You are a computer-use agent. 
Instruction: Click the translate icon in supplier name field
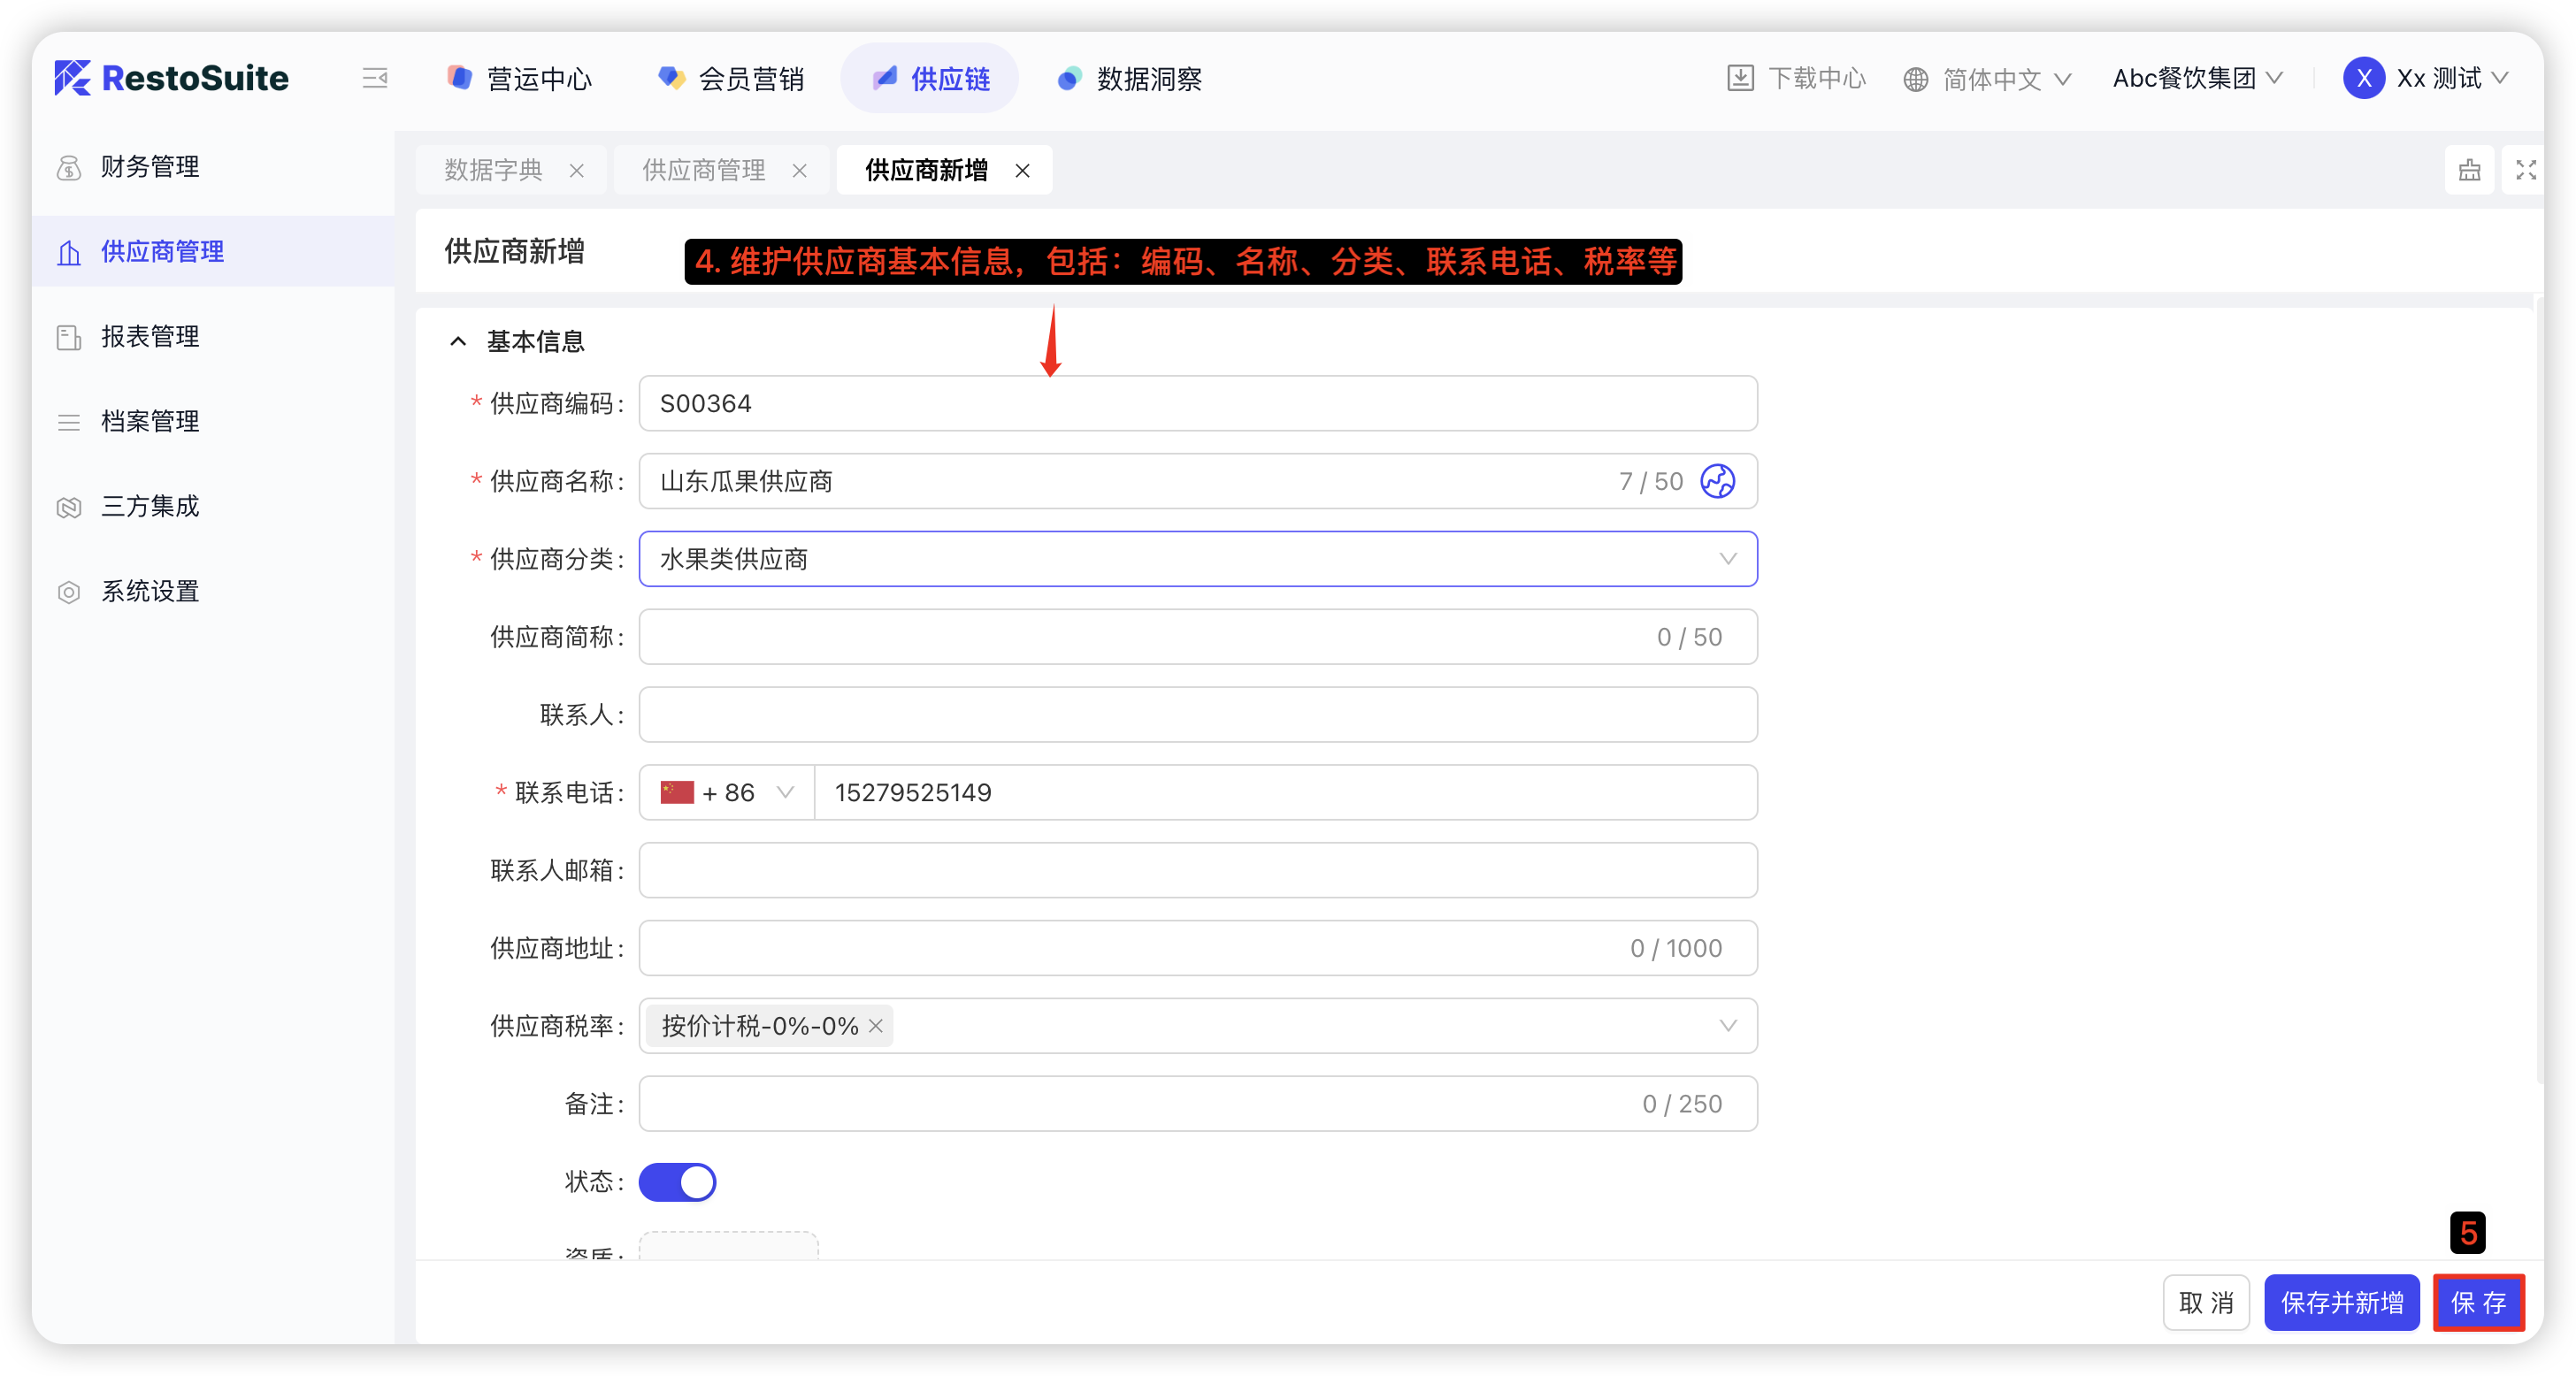pos(1717,481)
